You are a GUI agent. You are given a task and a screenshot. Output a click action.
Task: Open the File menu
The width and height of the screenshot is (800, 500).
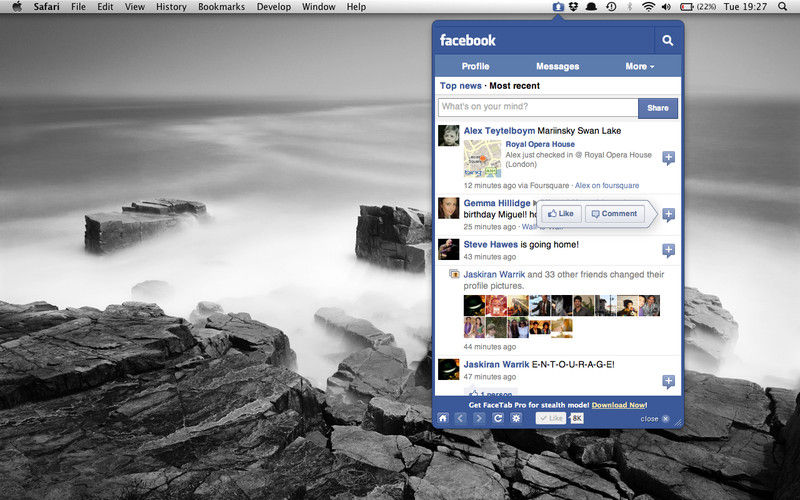[78, 7]
